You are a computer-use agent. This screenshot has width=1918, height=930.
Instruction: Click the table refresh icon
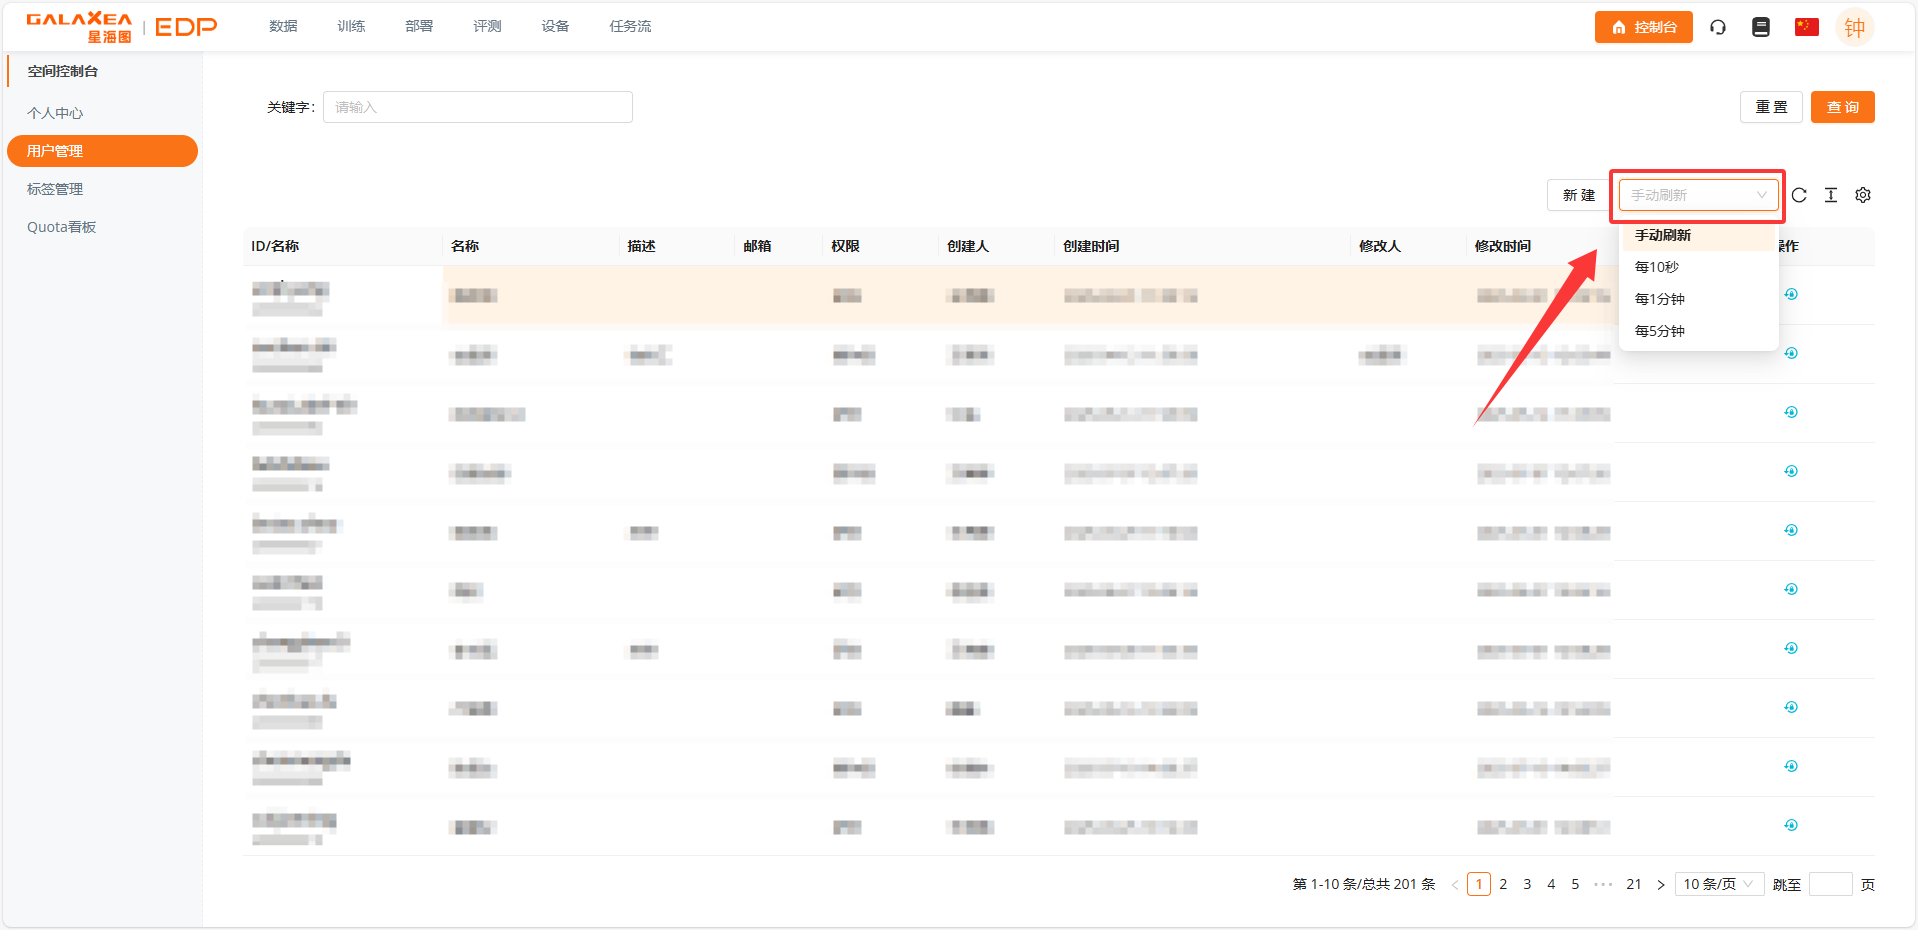click(1799, 195)
